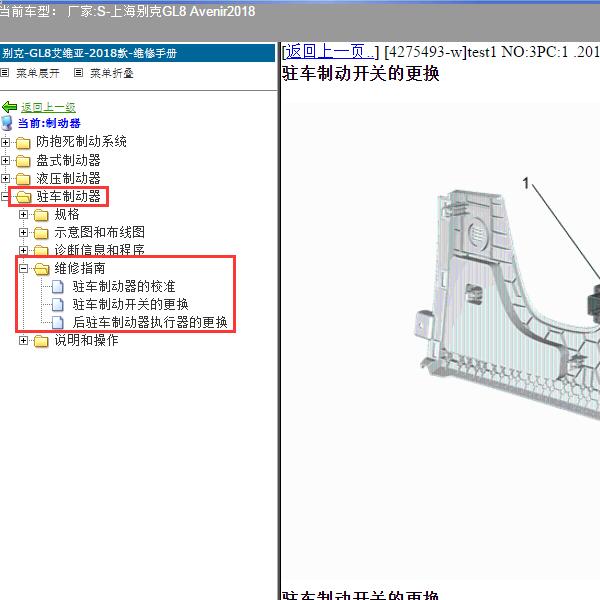600x600 pixels.
Task: Click the 防抱死制动系统 folder icon
Action: click(23, 142)
